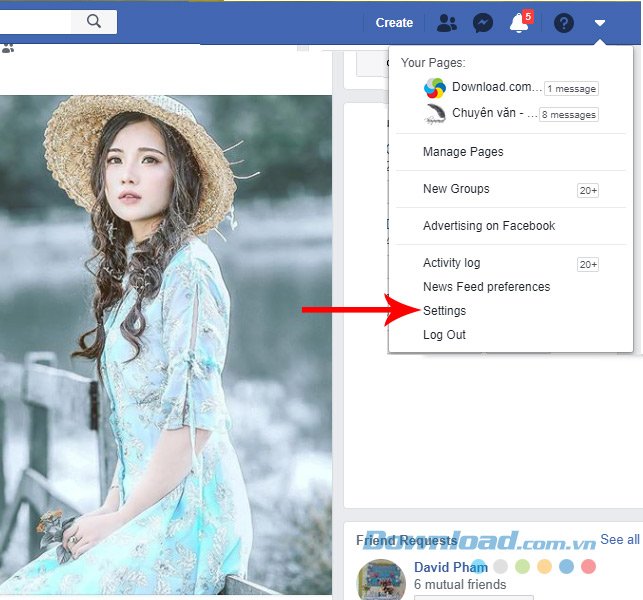Click the small group icon under search bar
Viewport: 643px width, 600px height.
[8, 48]
